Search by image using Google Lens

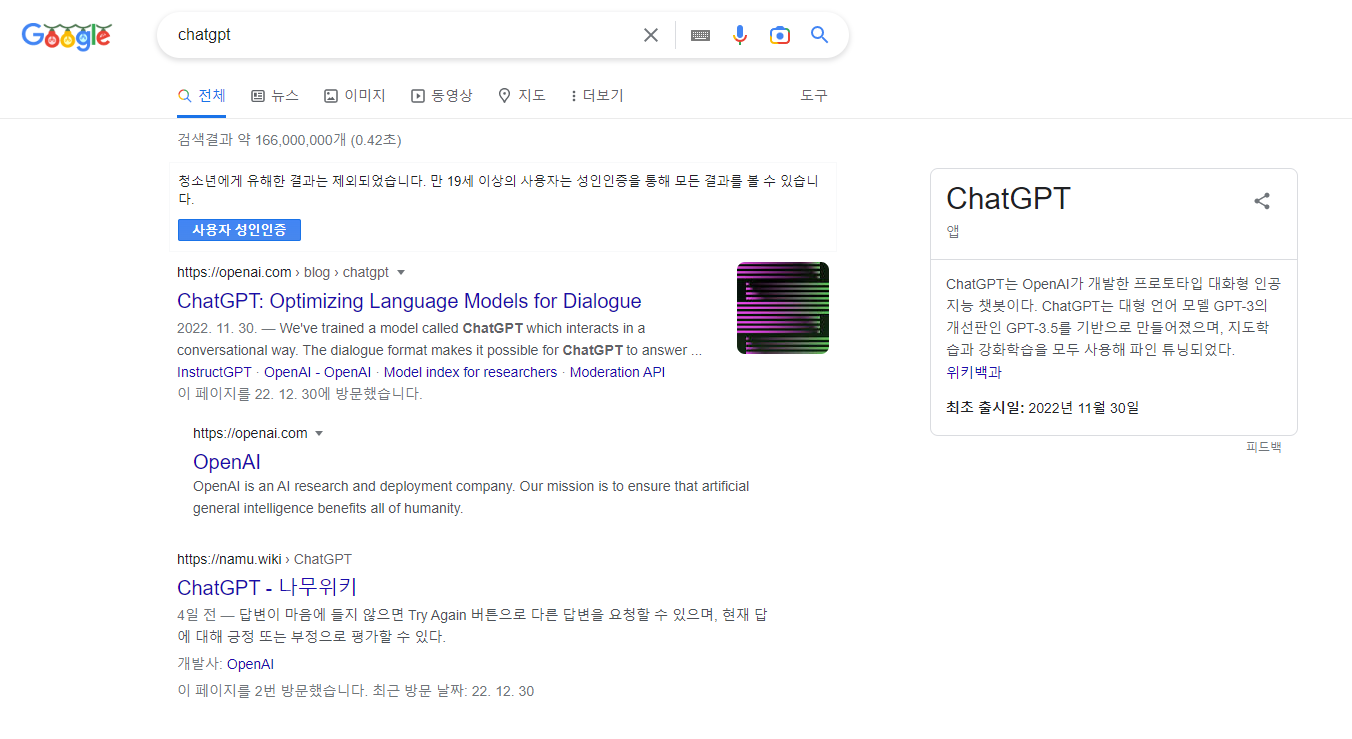click(780, 35)
